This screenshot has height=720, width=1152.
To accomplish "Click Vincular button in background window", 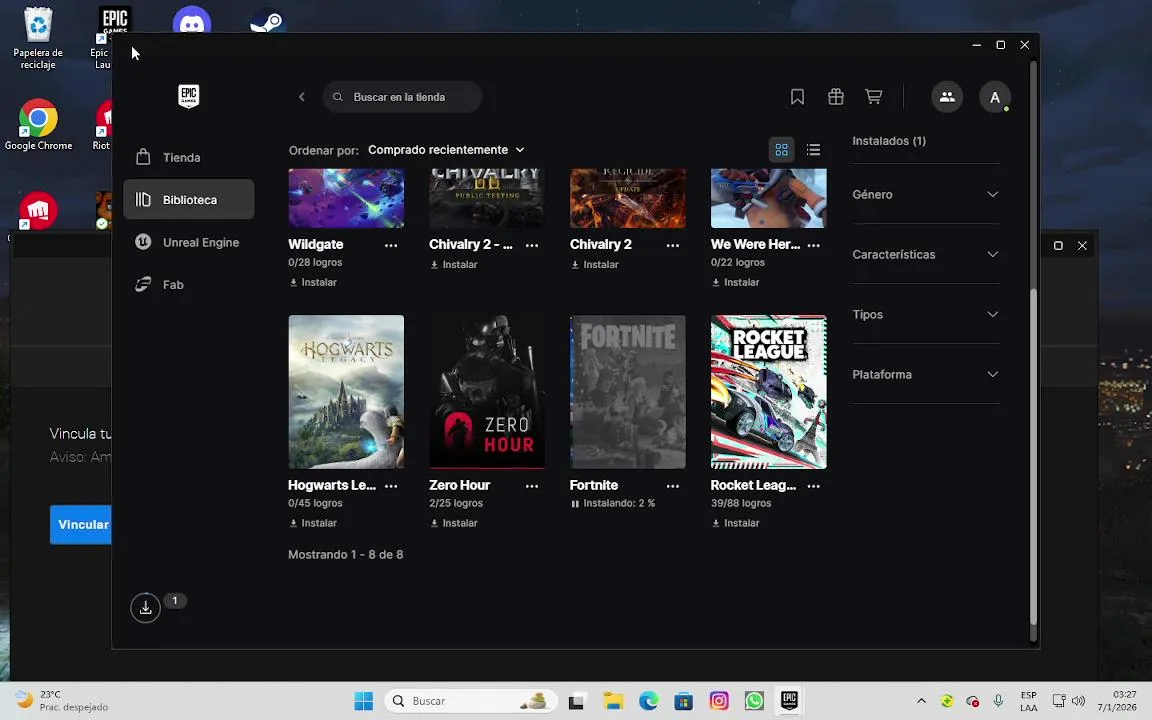I will click(x=81, y=525).
